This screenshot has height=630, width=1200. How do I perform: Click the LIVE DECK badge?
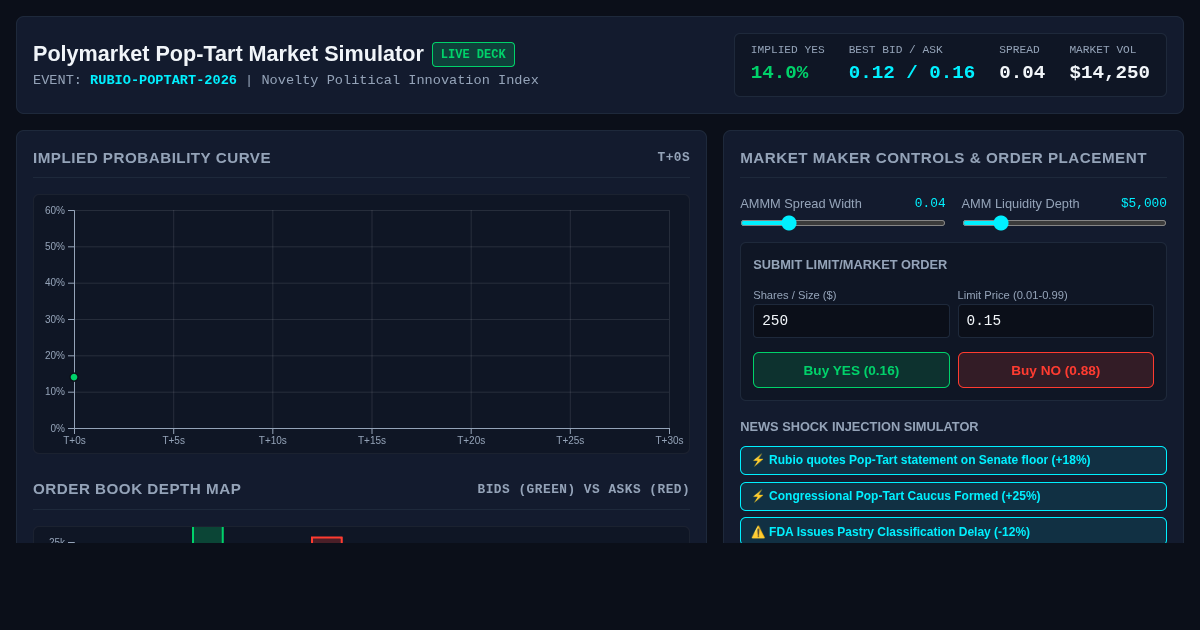473,55
